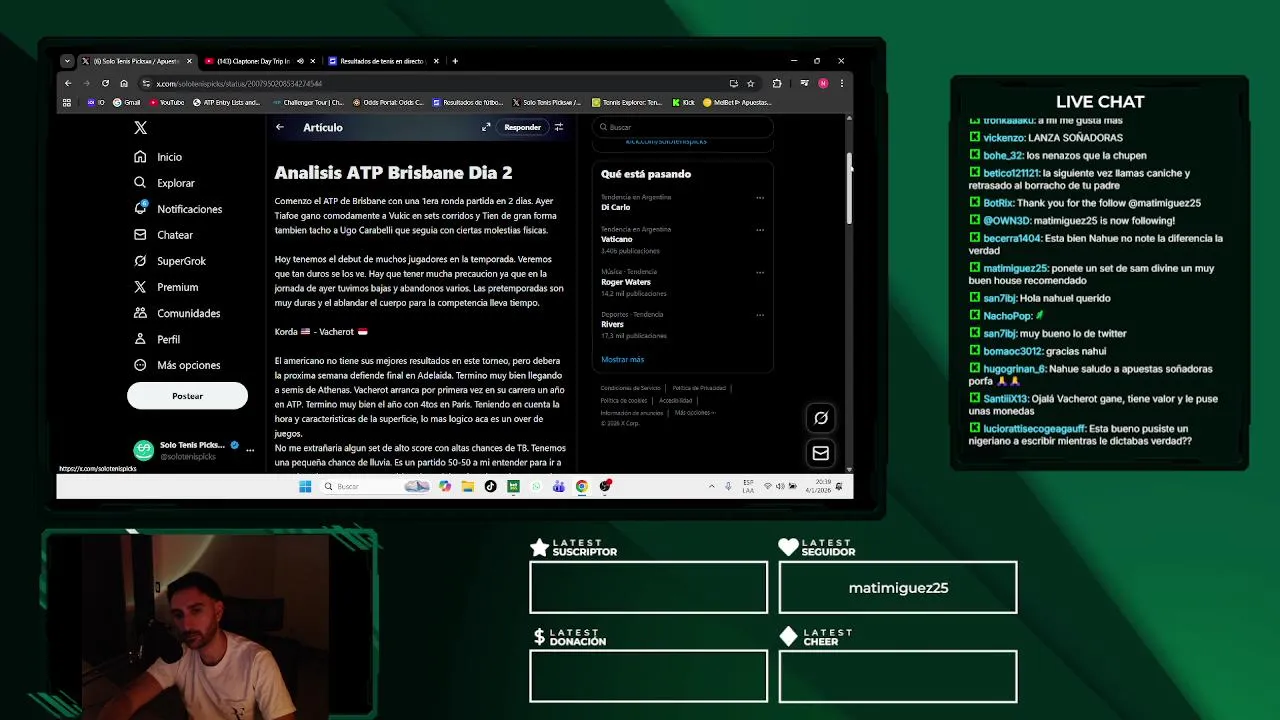The image size is (1280, 720).
Task: Open options dots for Di Carlo trend
Action: (760, 198)
